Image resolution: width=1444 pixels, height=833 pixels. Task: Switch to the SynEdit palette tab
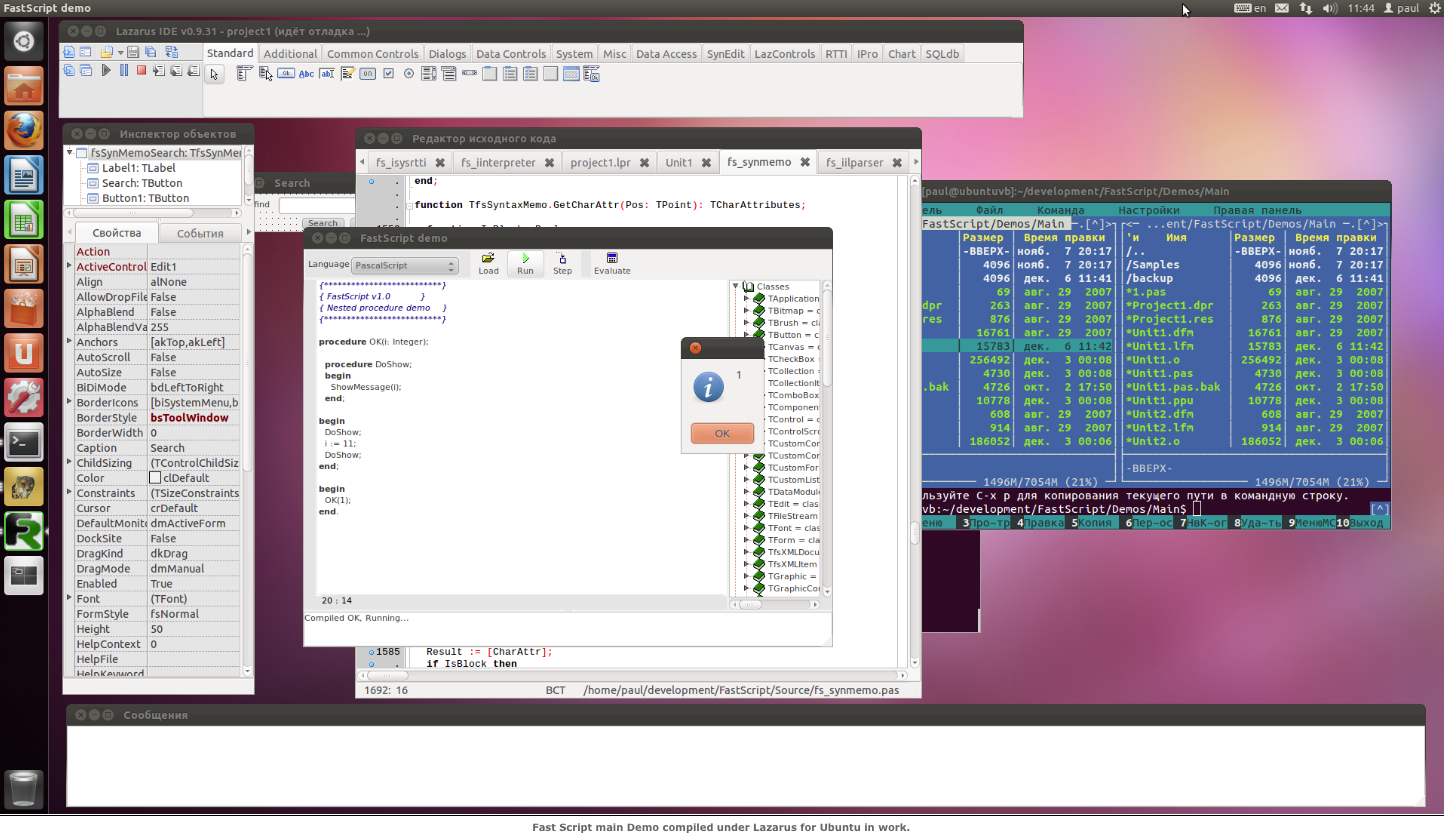click(726, 54)
